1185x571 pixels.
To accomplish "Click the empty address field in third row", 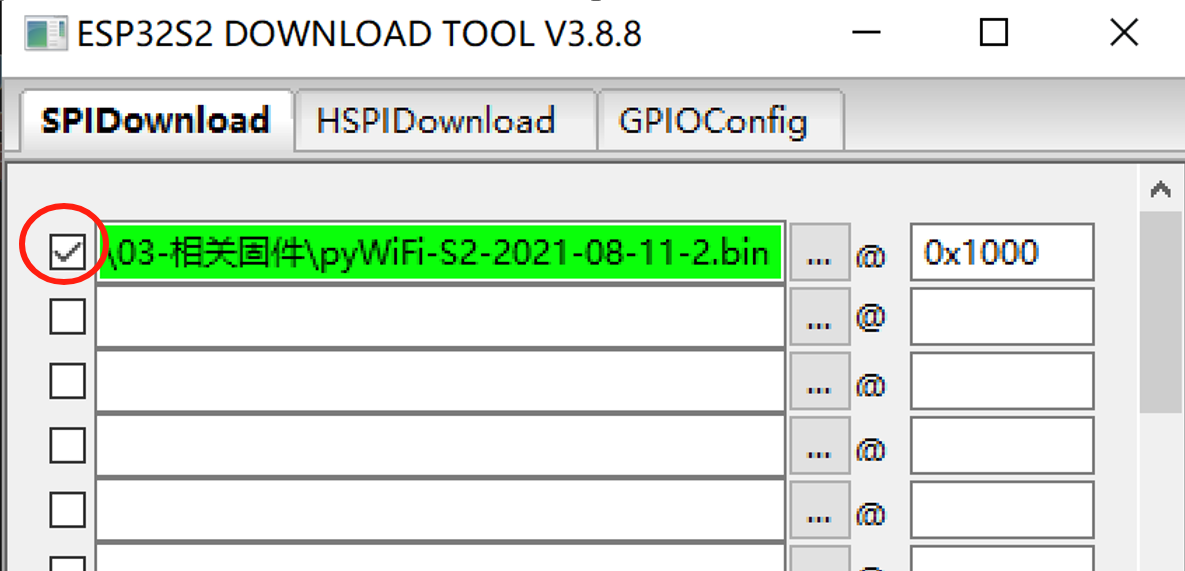I will [1002, 381].
